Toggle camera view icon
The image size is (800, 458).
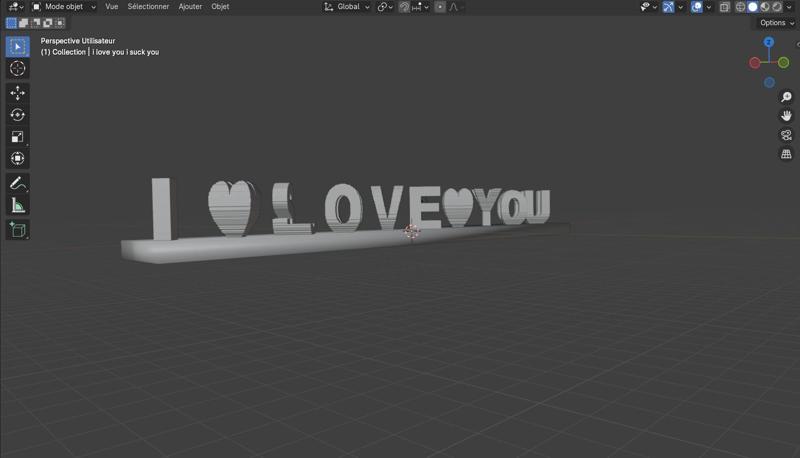point(786,135)
